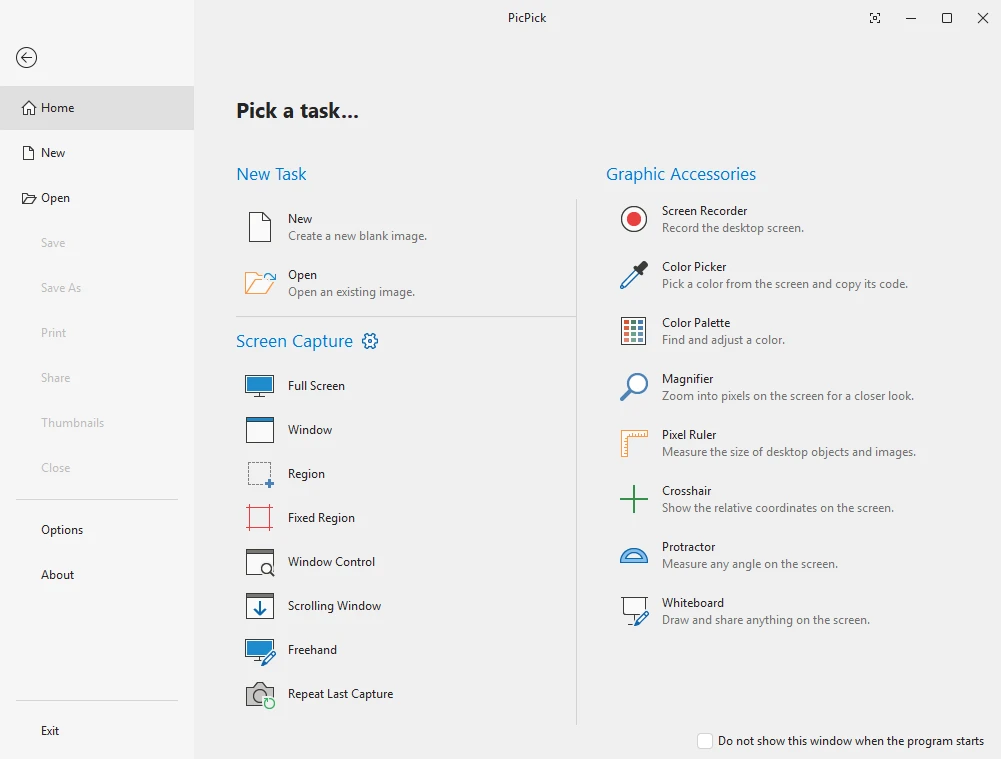Open the Protractor icon
Screen dimensions: 1001x759
(x=634, y=555)
